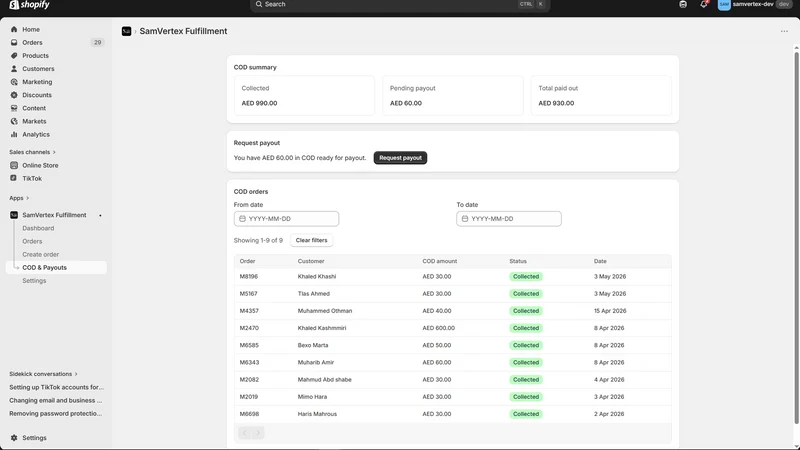This screenshot has width=800, height=450.
Task: Open Discounts icon
Action: tap(14, 95)
